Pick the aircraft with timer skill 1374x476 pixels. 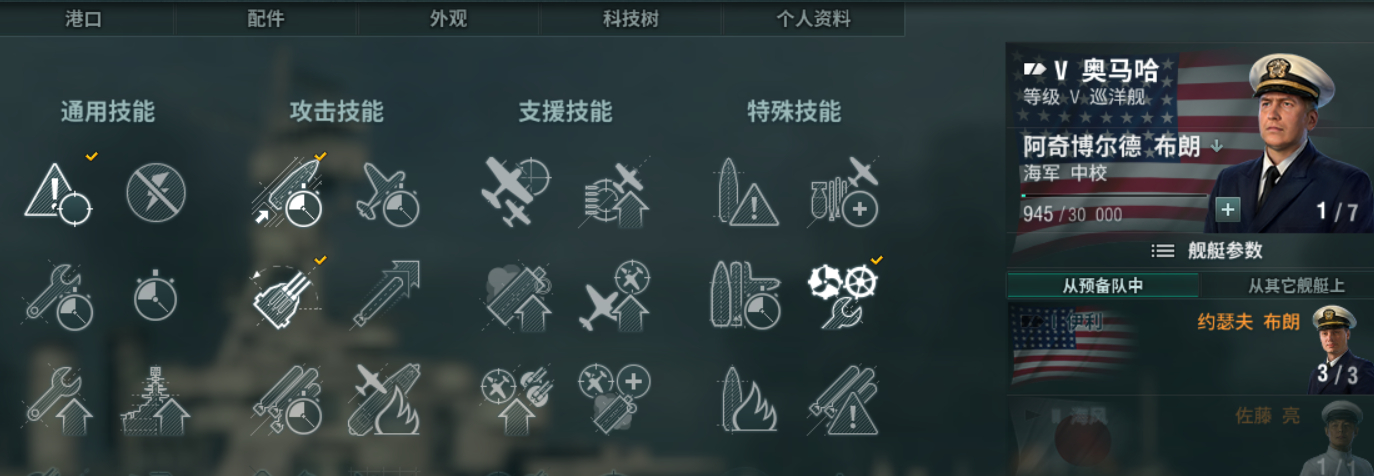coord(388,193)
